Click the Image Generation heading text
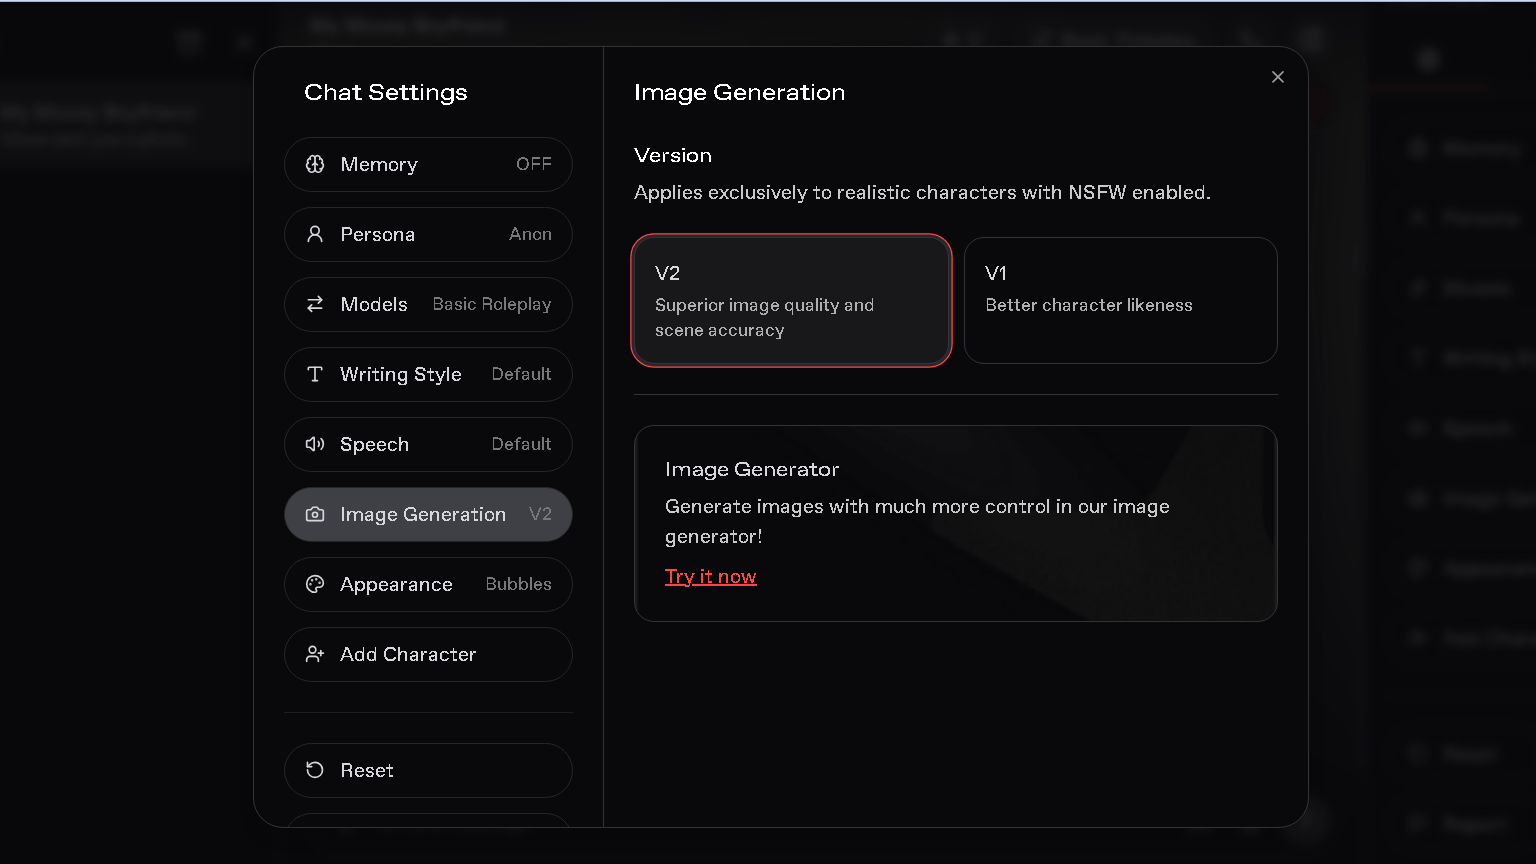The image size is (1536, 864). [739, 92]
